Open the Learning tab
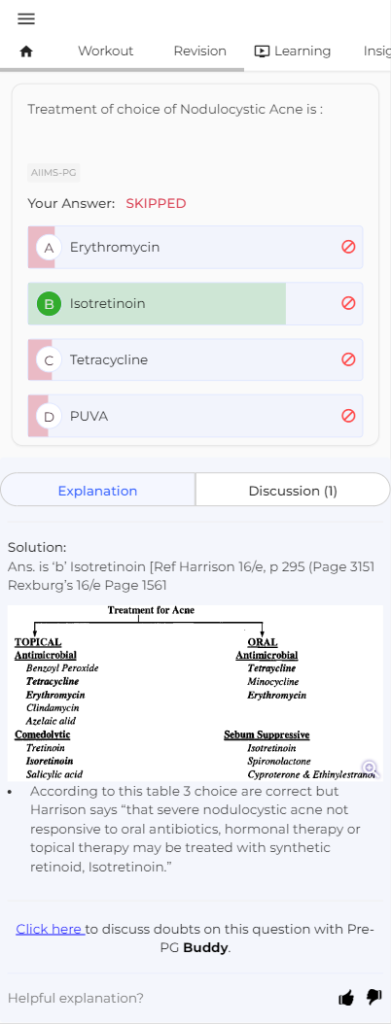The width and height of the screenshot is (391, 1024). point(293,51)
